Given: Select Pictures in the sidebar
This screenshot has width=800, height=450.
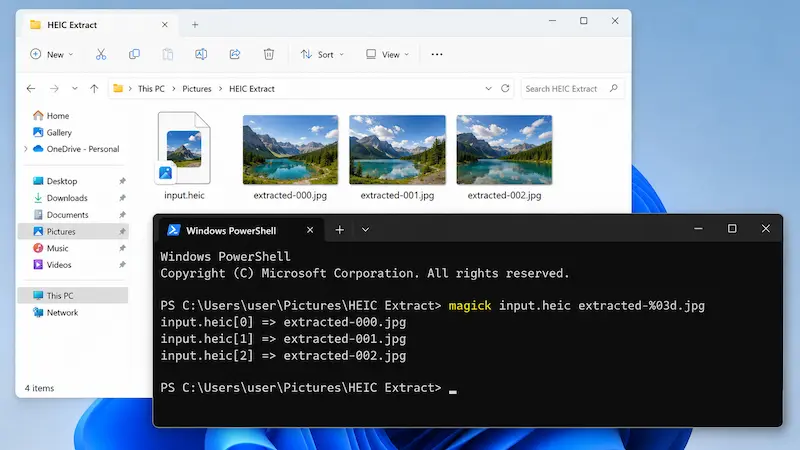Looking at the screenshot, I should tap(73, 232).
